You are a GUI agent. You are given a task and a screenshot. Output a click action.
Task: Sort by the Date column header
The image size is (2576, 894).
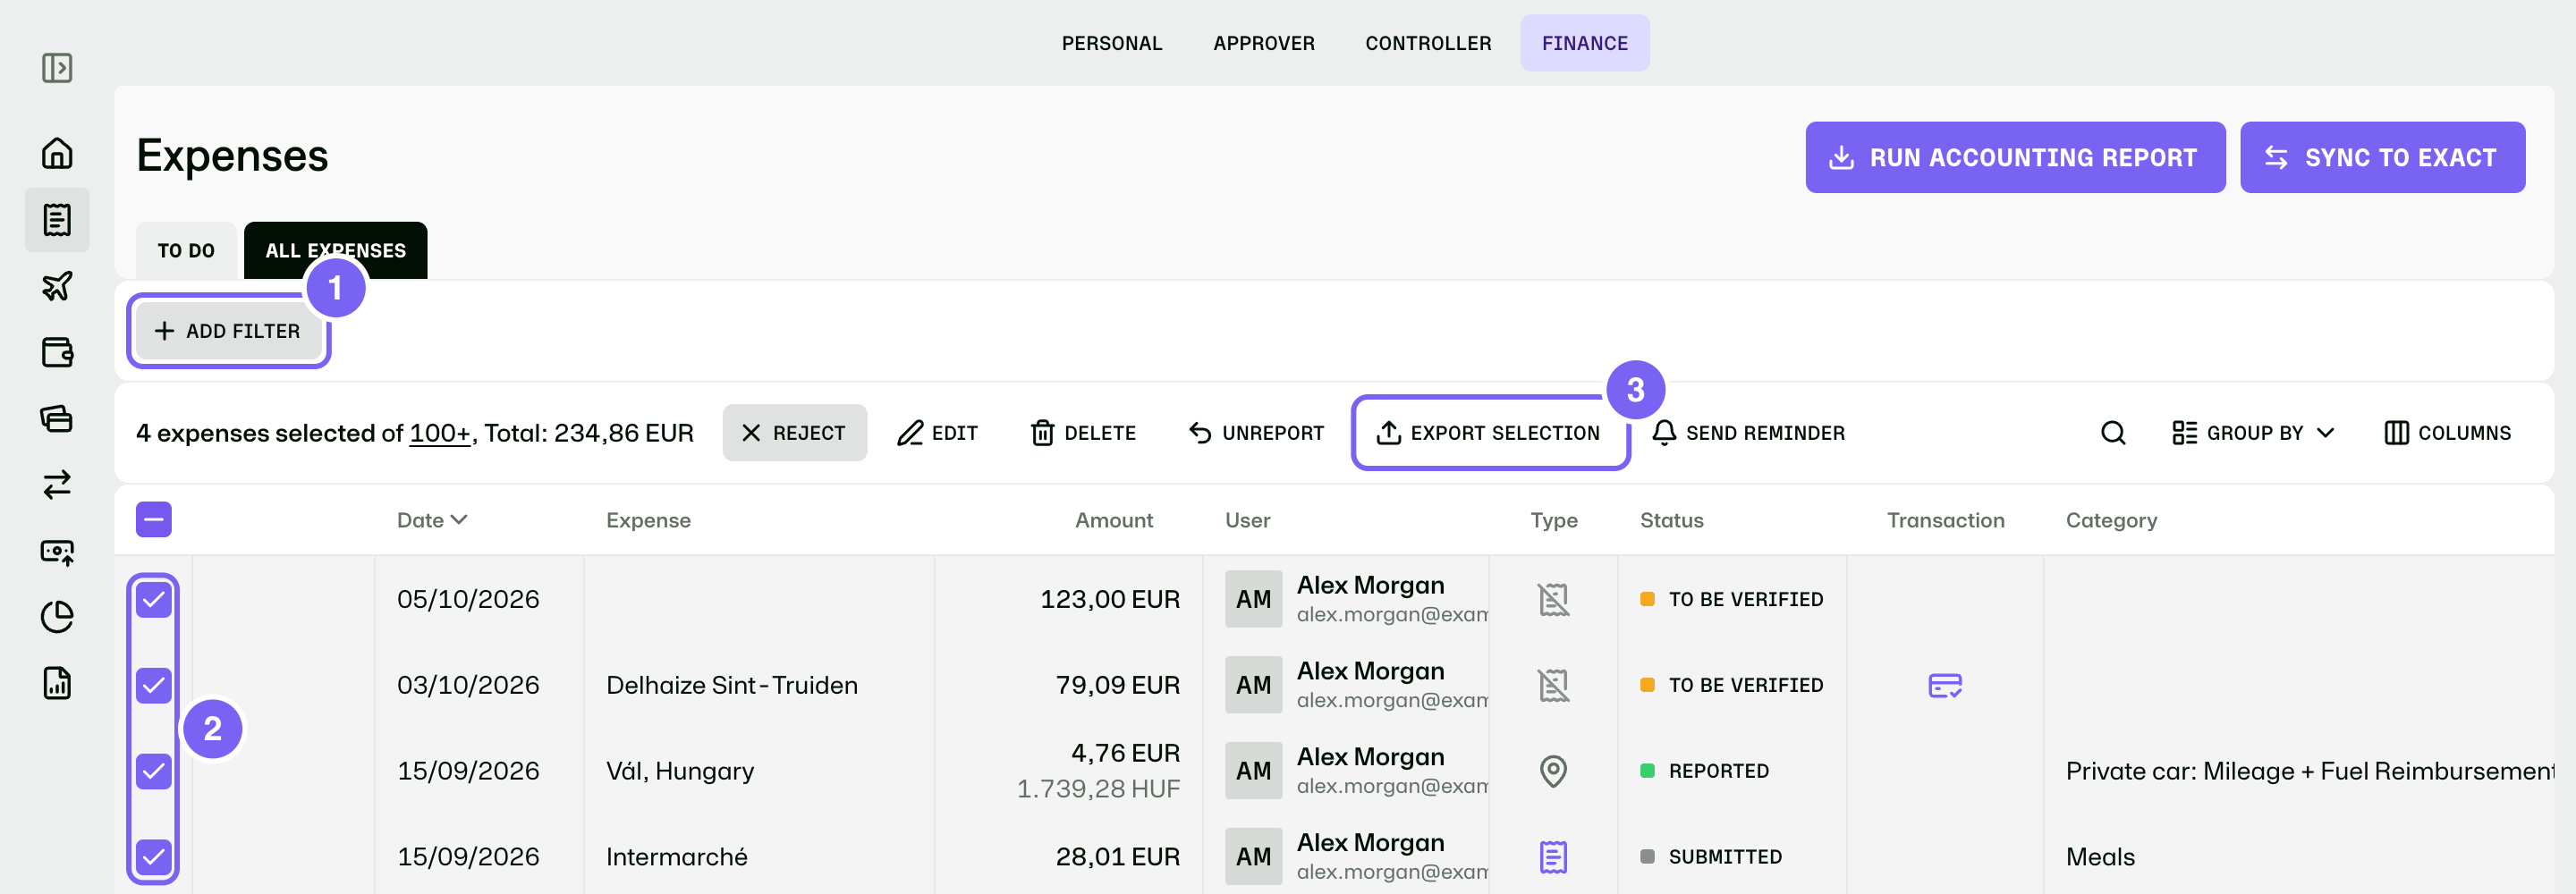tap(432, 520)
